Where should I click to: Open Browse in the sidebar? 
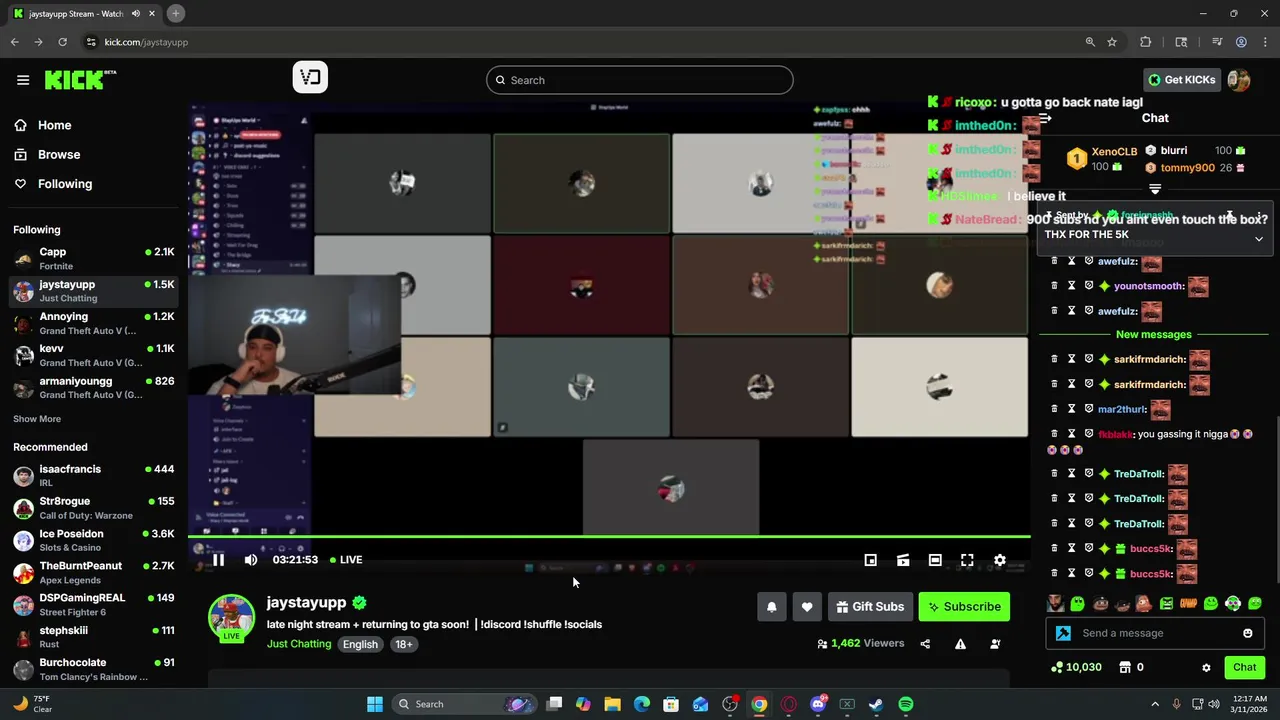(x=59, y=154)
